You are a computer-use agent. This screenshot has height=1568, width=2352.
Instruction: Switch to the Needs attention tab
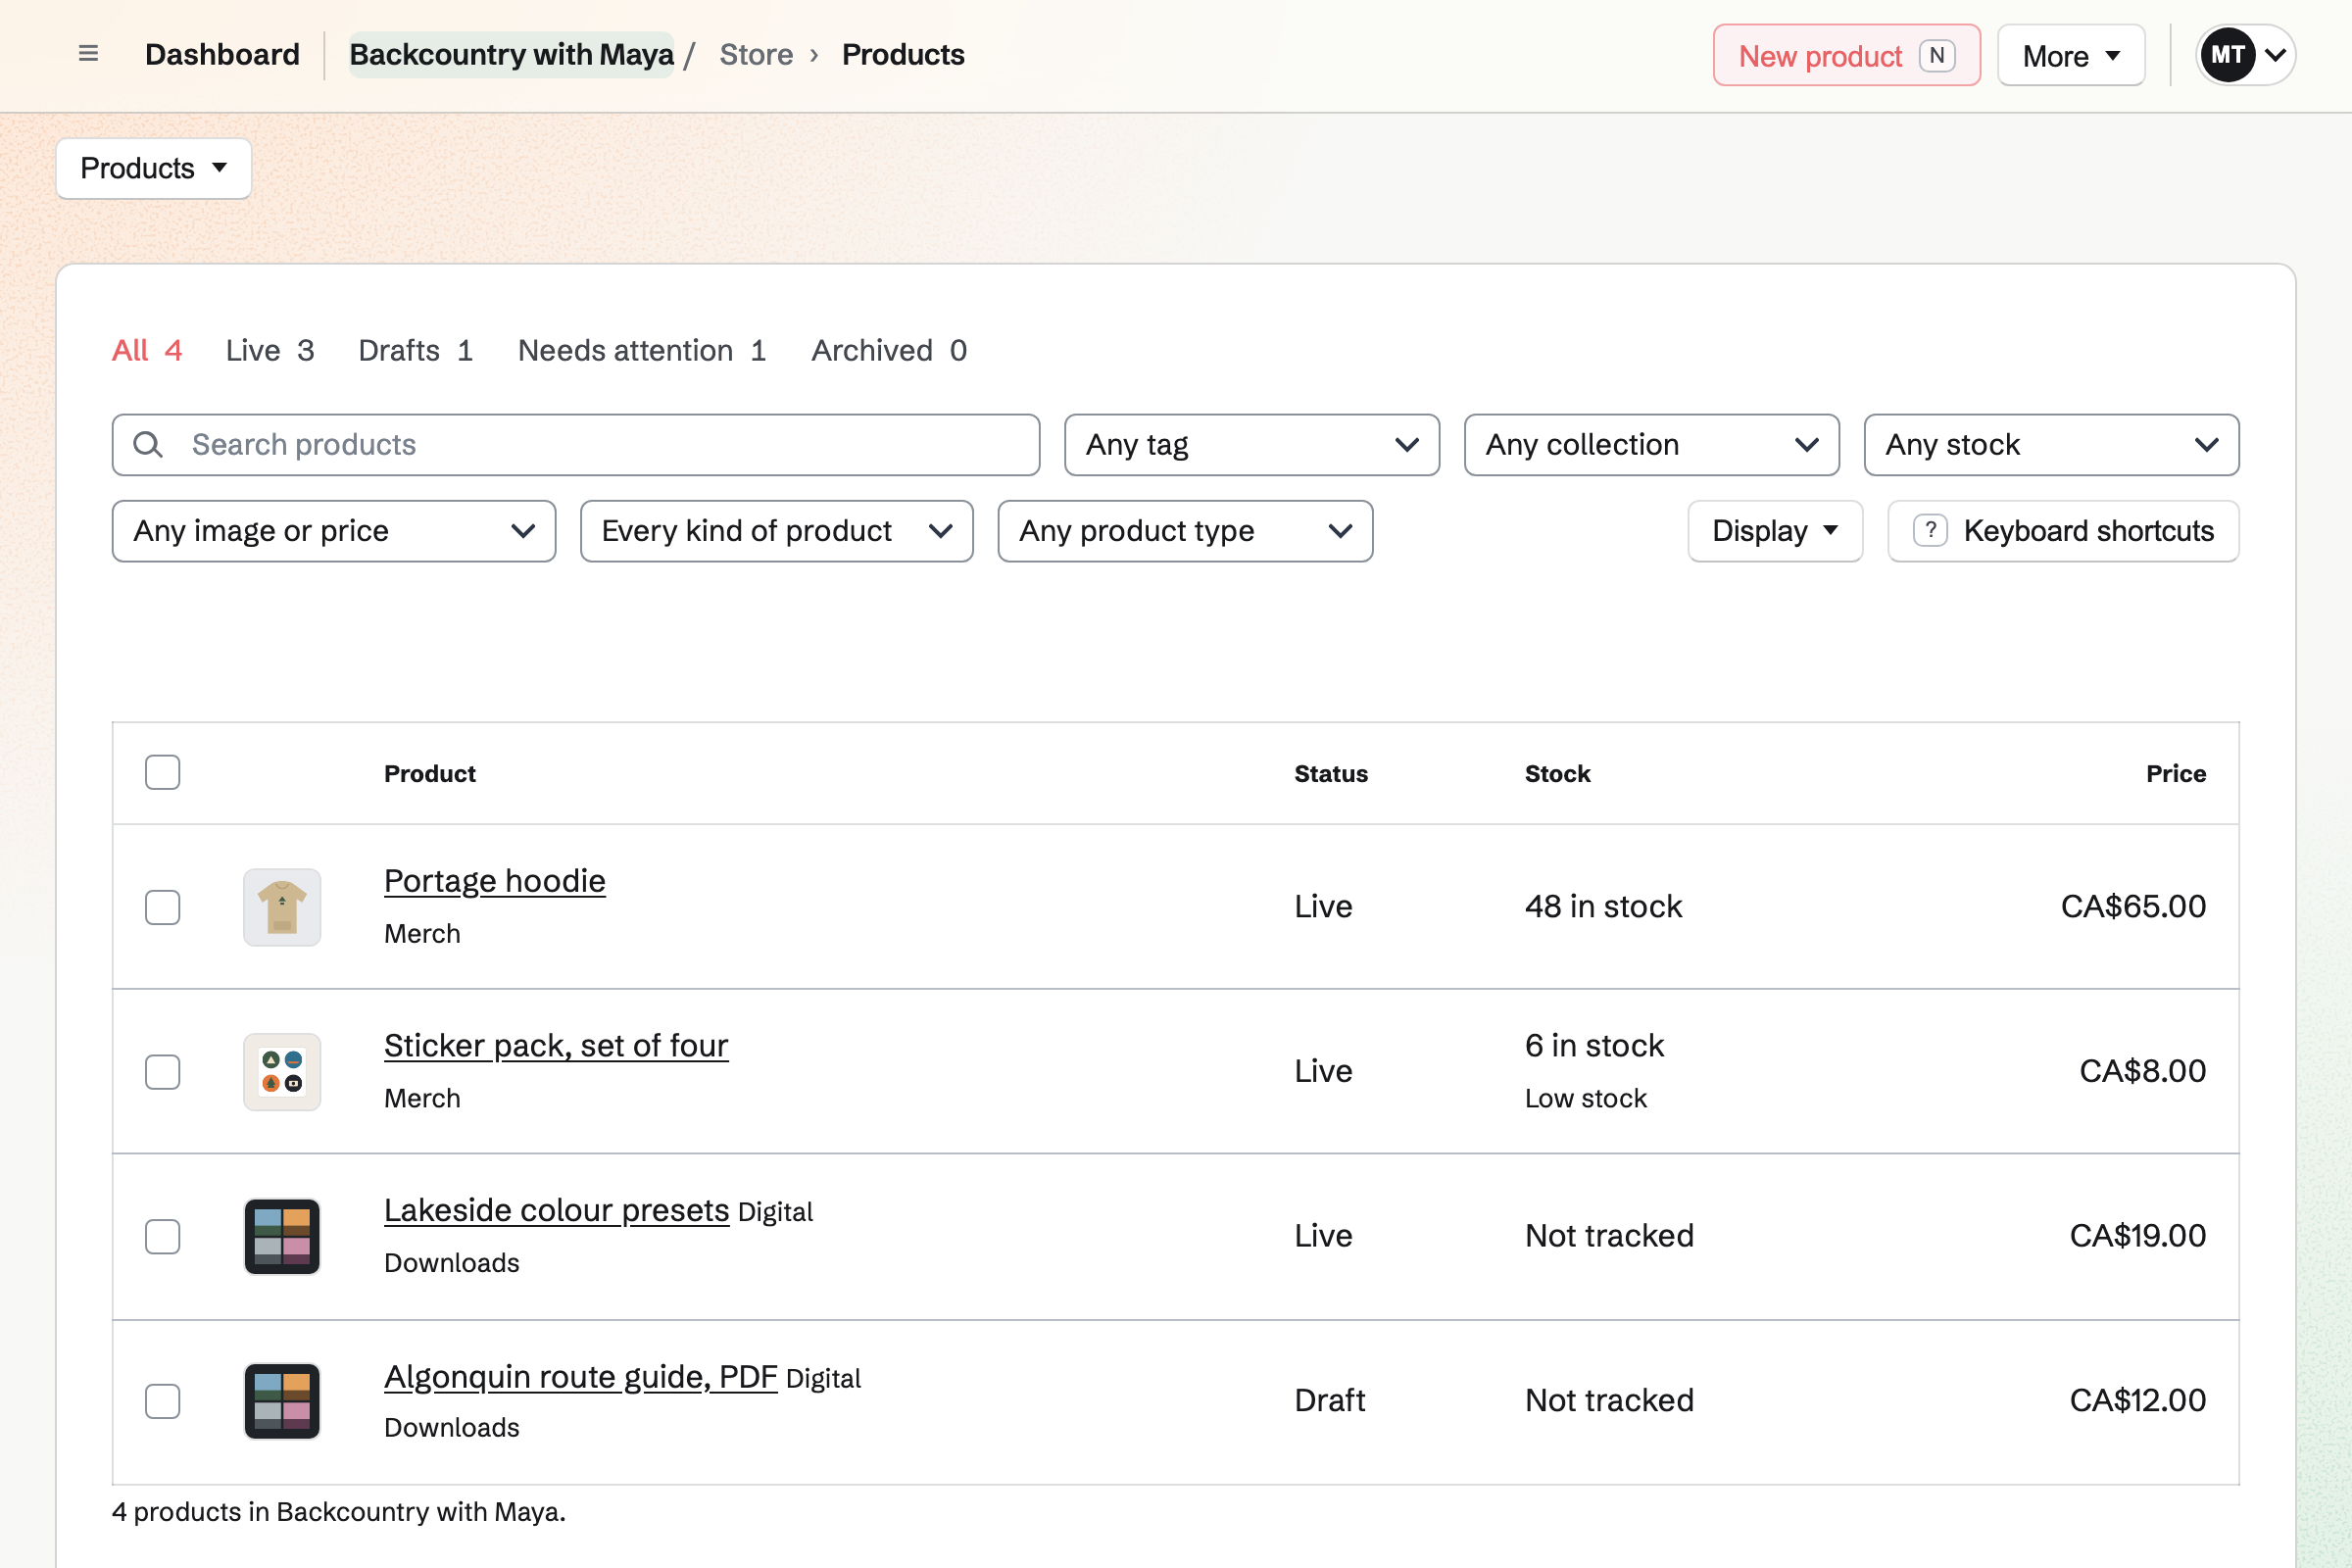pyautogui.click(x=642, y=351)
